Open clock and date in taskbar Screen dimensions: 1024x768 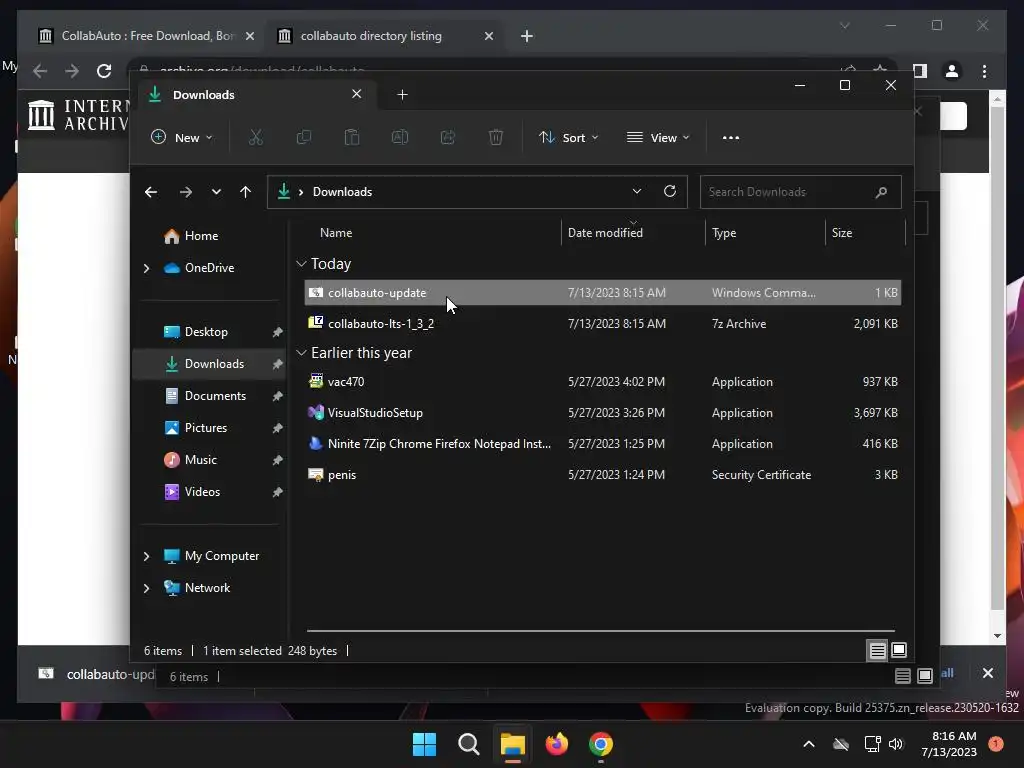coord(949,744)
